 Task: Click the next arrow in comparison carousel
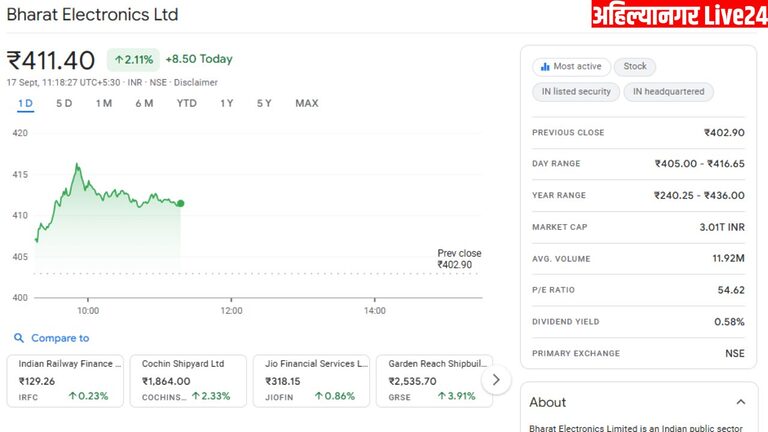(496, 380)
